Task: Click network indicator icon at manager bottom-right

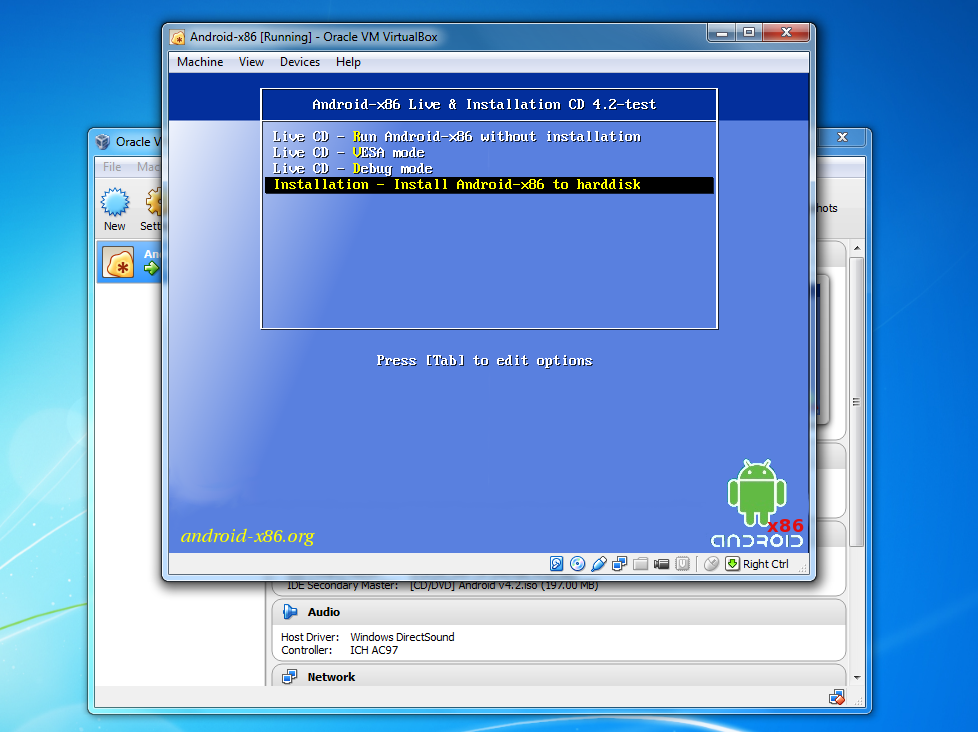Action: pos(836,697)
